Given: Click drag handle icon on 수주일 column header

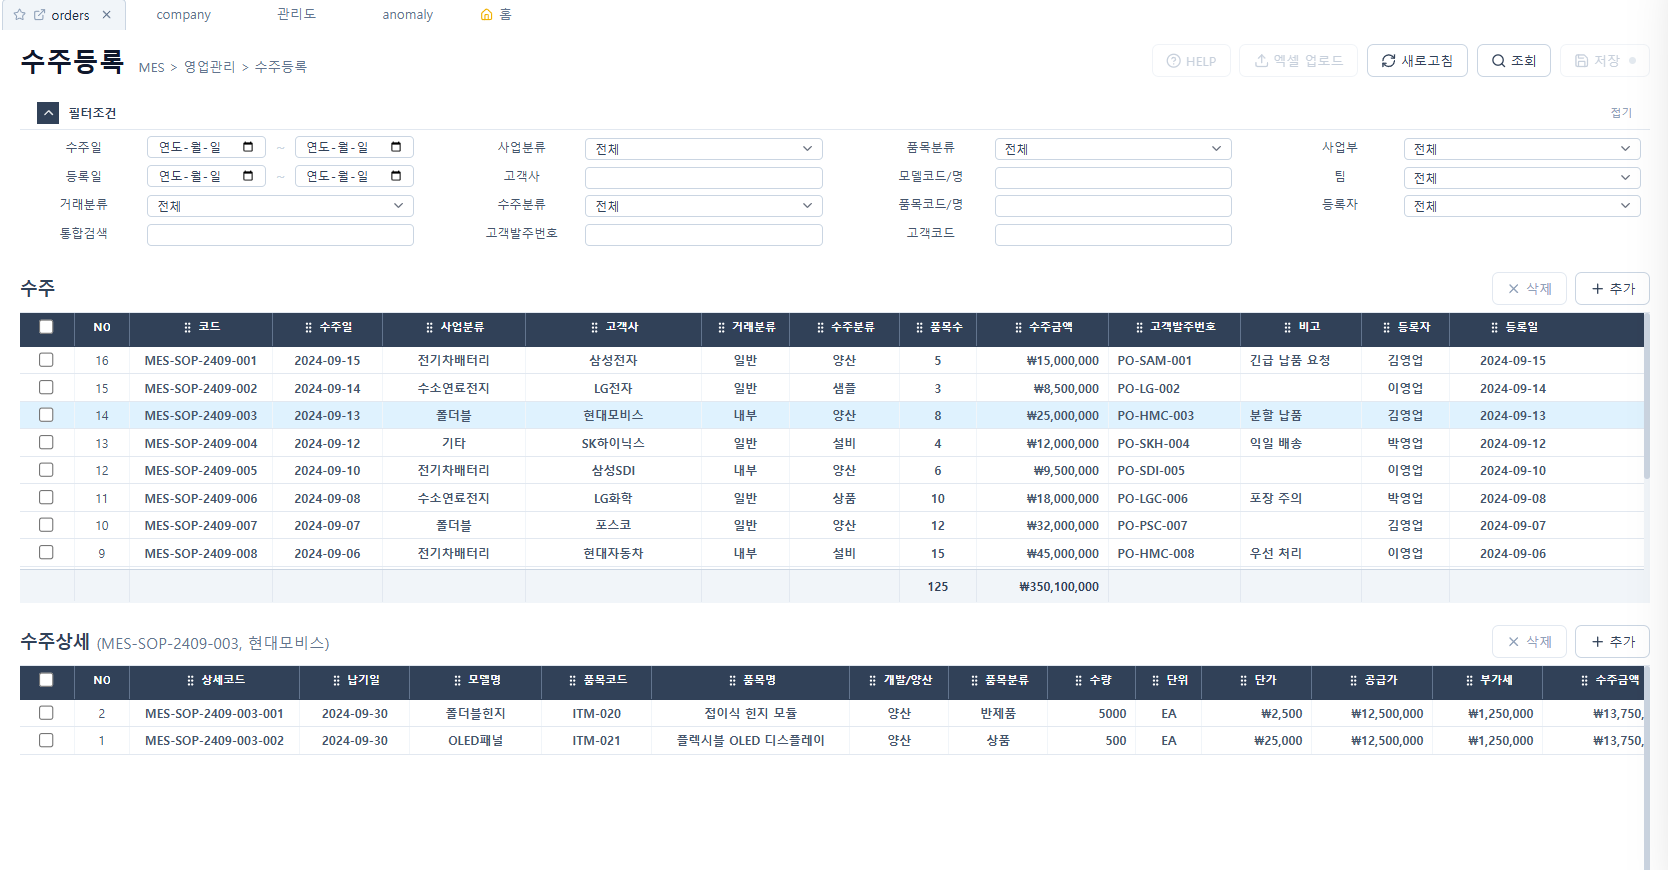Looking at the screenshot, I should point(309,327).
